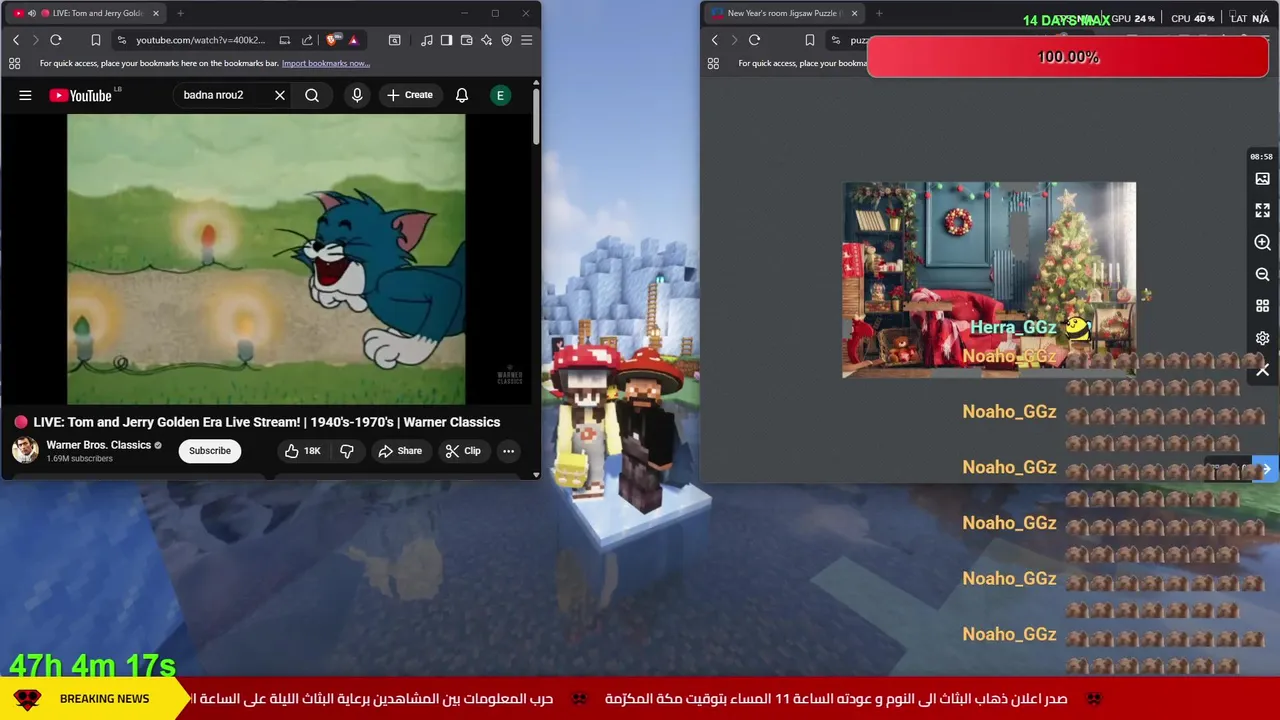
Task: Close the Tom and Jerry live tab
Action: point(155,13)
